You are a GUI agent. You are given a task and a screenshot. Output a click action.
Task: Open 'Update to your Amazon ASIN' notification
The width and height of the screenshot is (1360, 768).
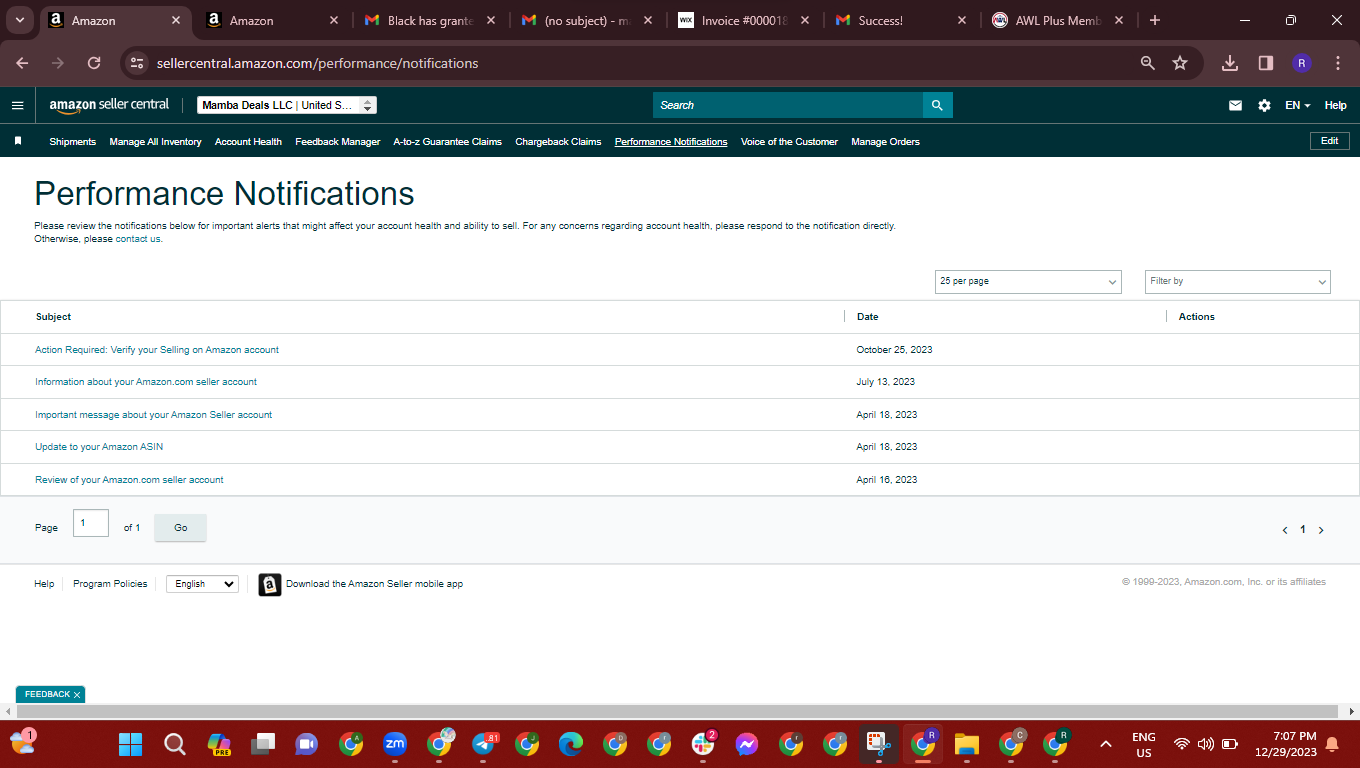(x=99, y=447)
